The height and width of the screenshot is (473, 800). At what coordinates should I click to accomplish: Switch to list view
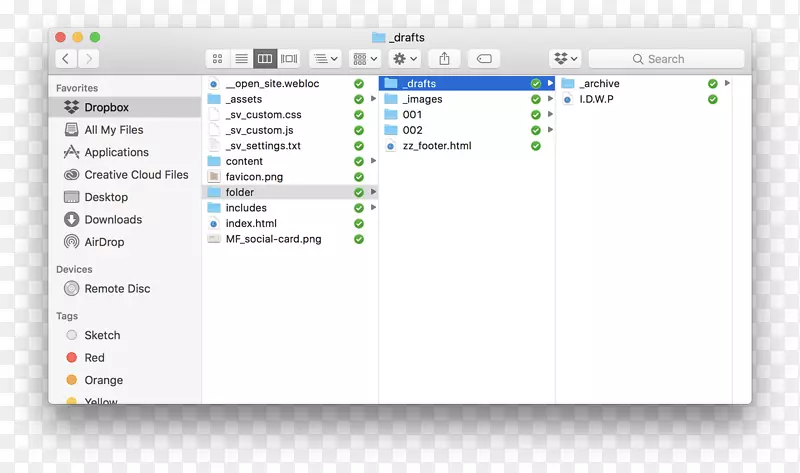pos(241,59)
